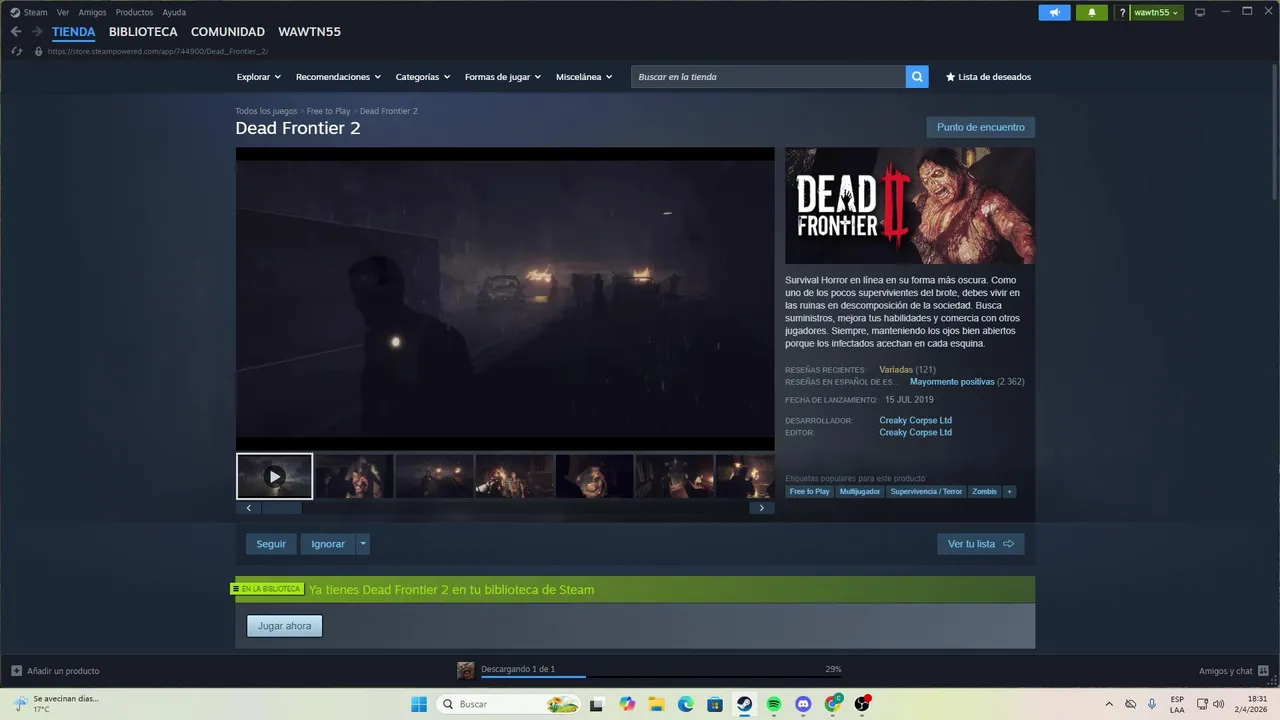1280x720 pixels.
Task: Open File Explorer from the taskbar
Action: (656, 704)
